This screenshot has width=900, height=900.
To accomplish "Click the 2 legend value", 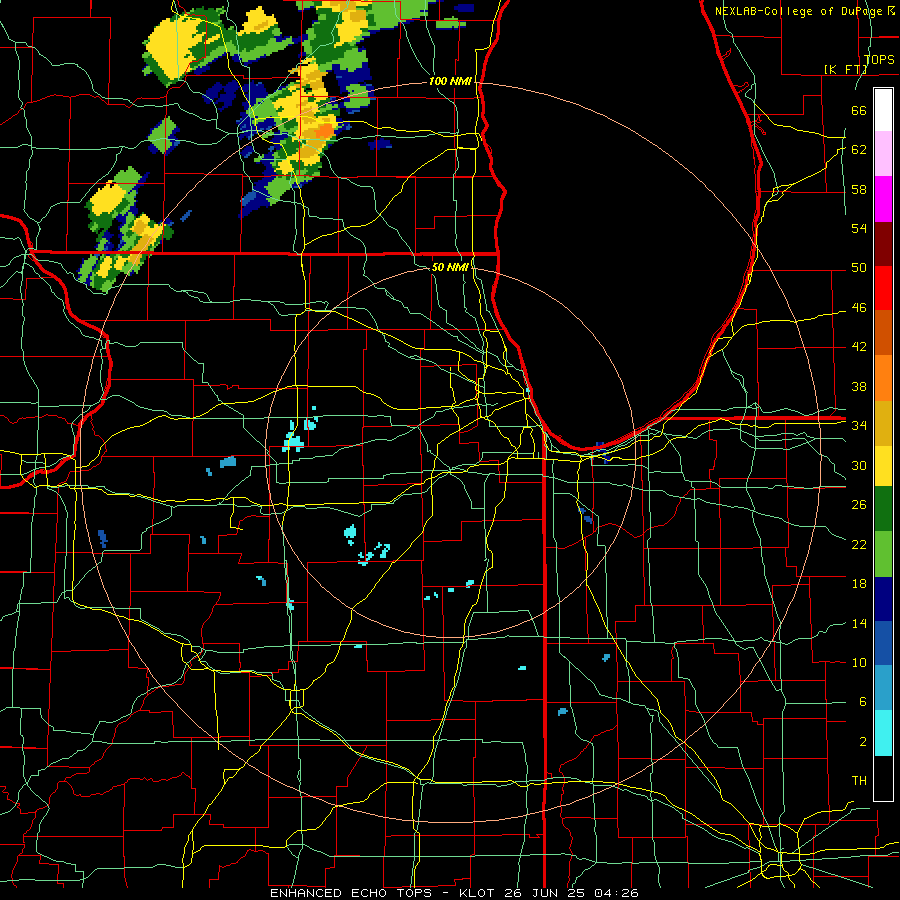I will click(862, 742).
